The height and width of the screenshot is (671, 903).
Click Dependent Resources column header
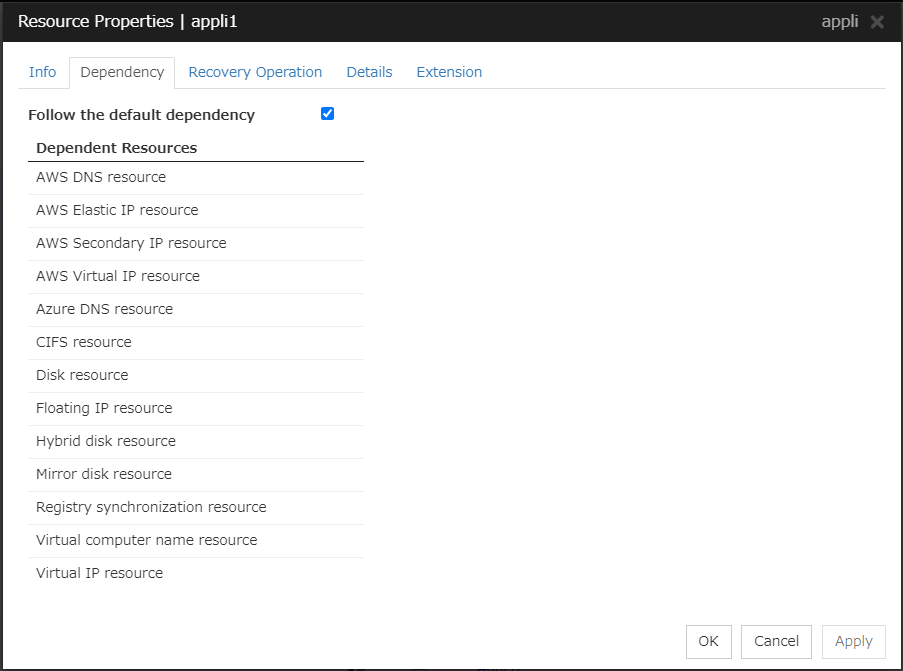116,148
